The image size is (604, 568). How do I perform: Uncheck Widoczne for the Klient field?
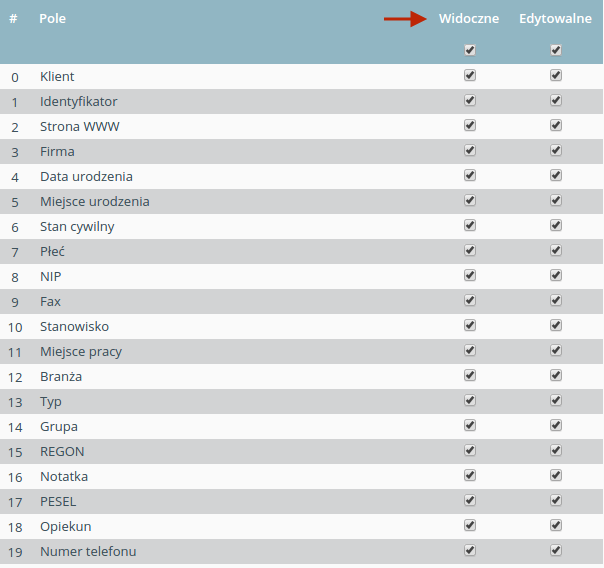(470, 75)
